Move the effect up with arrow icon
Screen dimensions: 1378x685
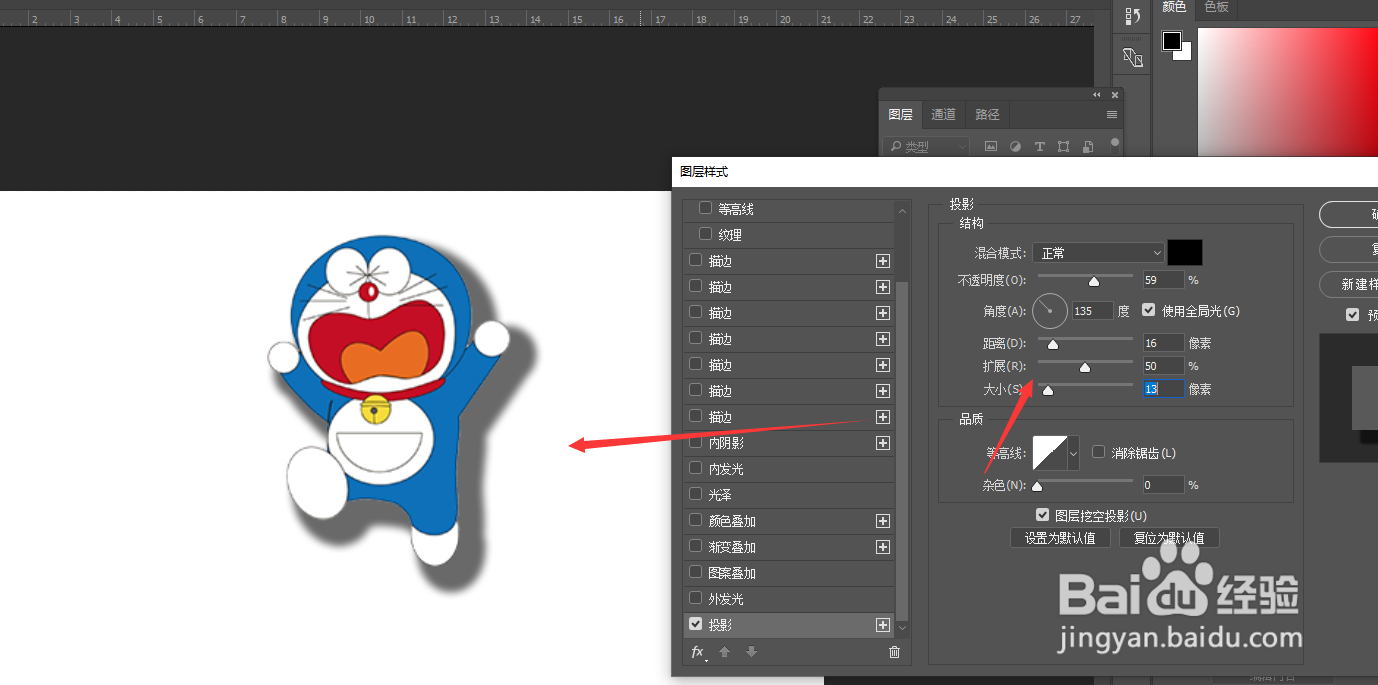pos(725,652)
